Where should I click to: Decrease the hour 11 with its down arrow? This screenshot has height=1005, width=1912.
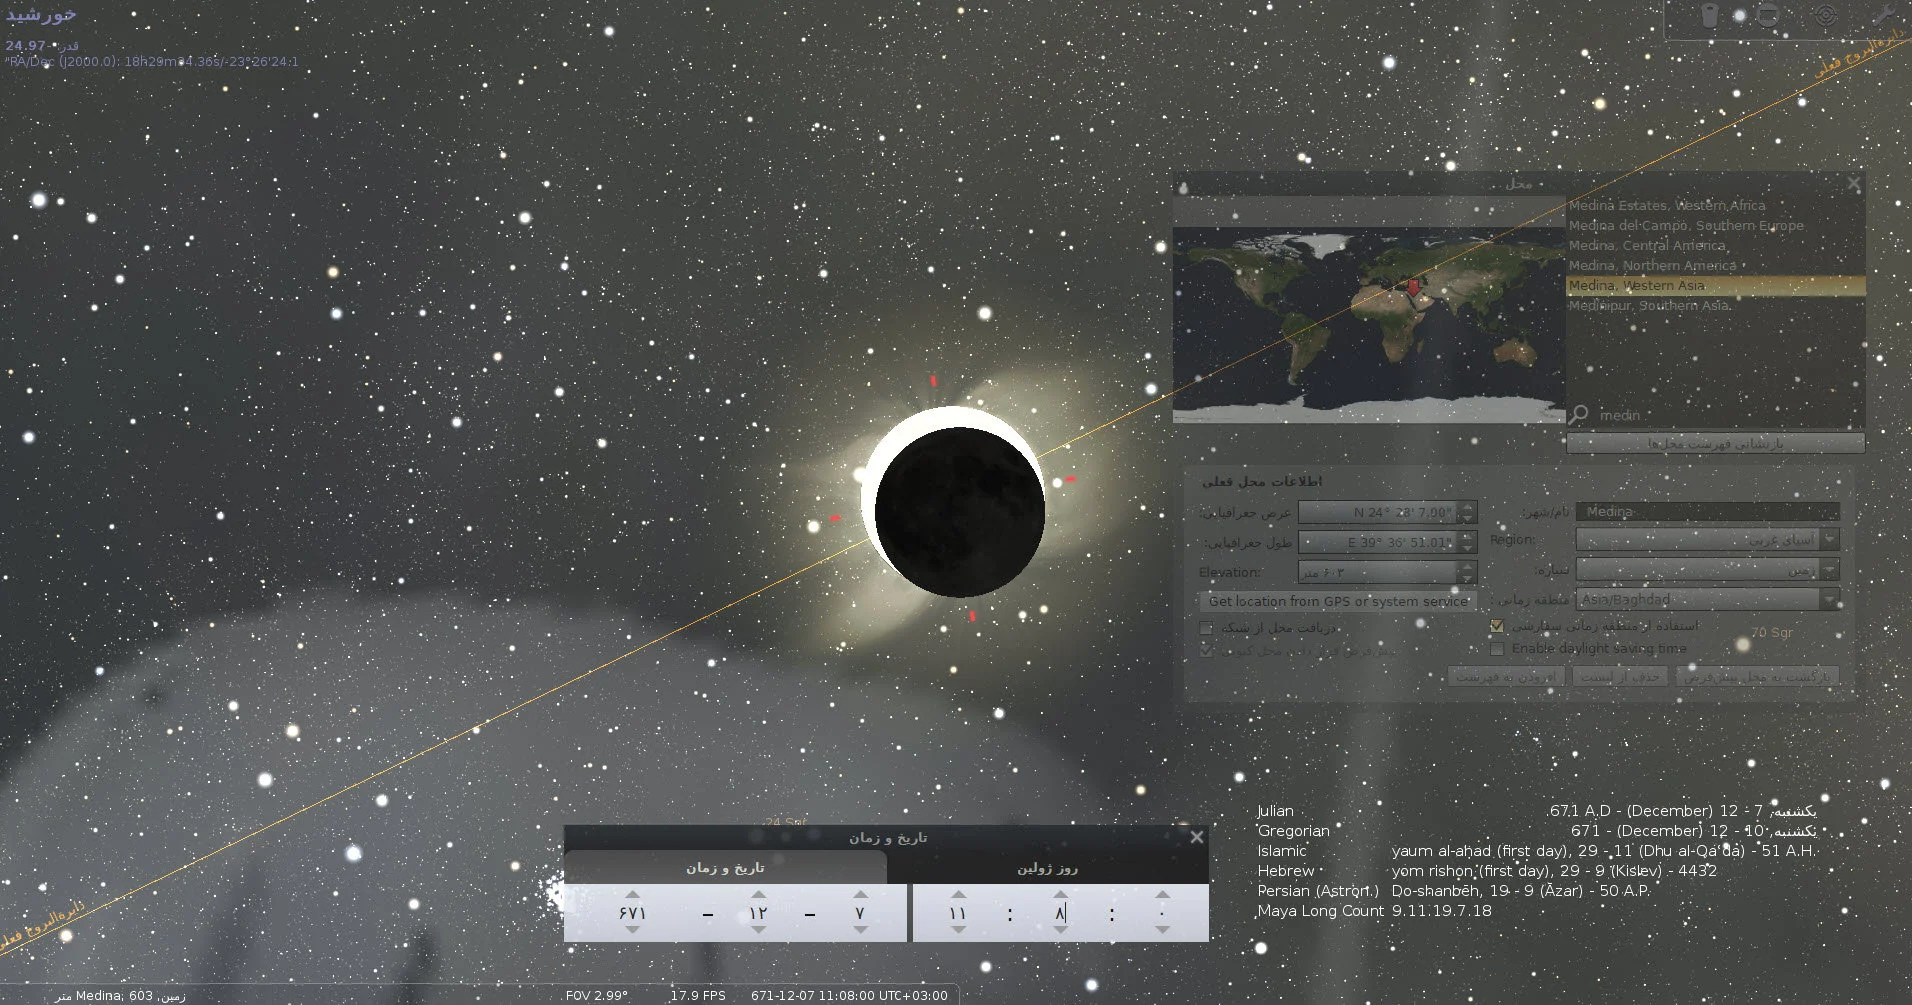point(958,931)
